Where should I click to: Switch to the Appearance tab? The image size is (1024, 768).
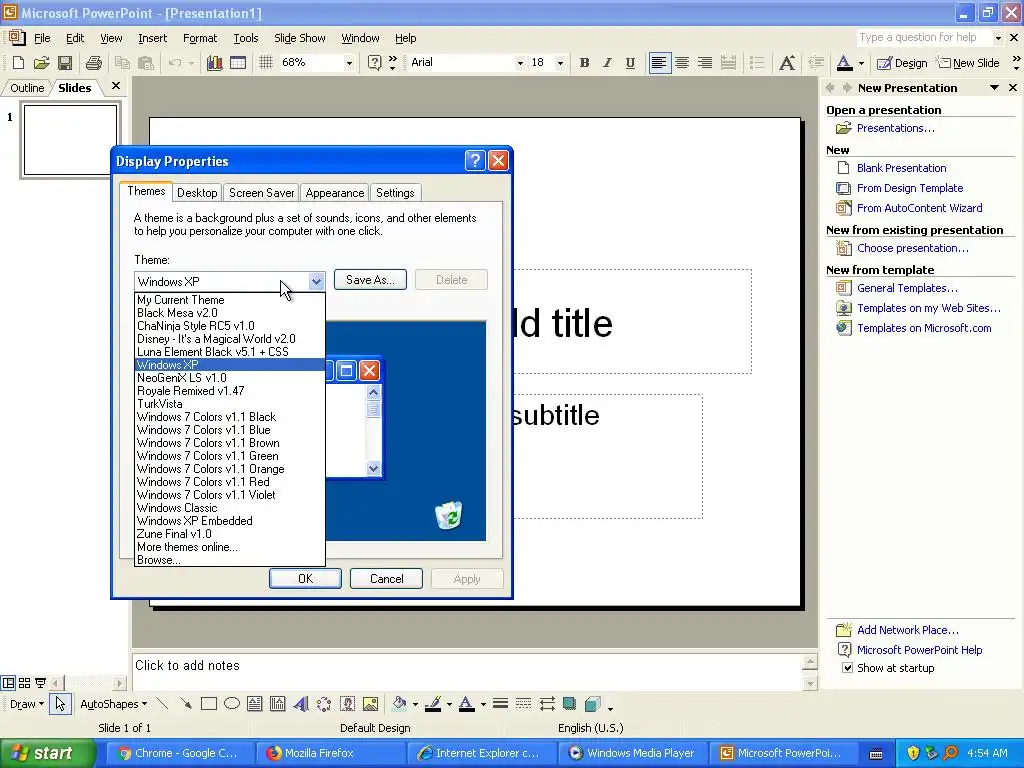coord(334,193)
